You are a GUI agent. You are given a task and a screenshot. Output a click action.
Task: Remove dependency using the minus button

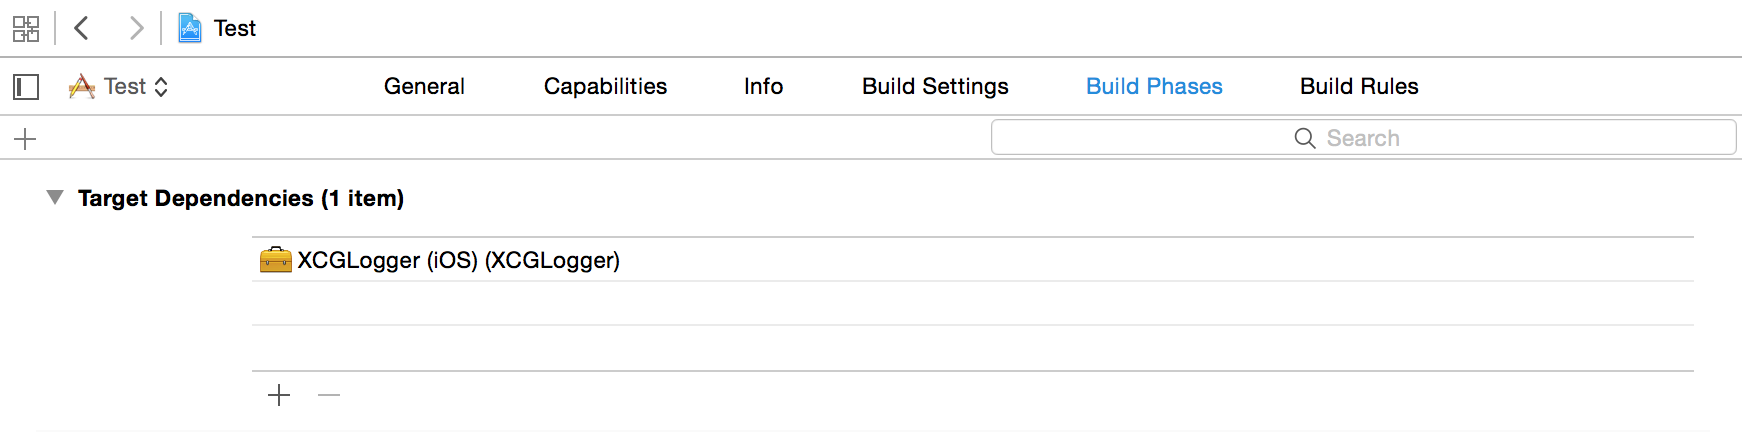coord(329,396)
